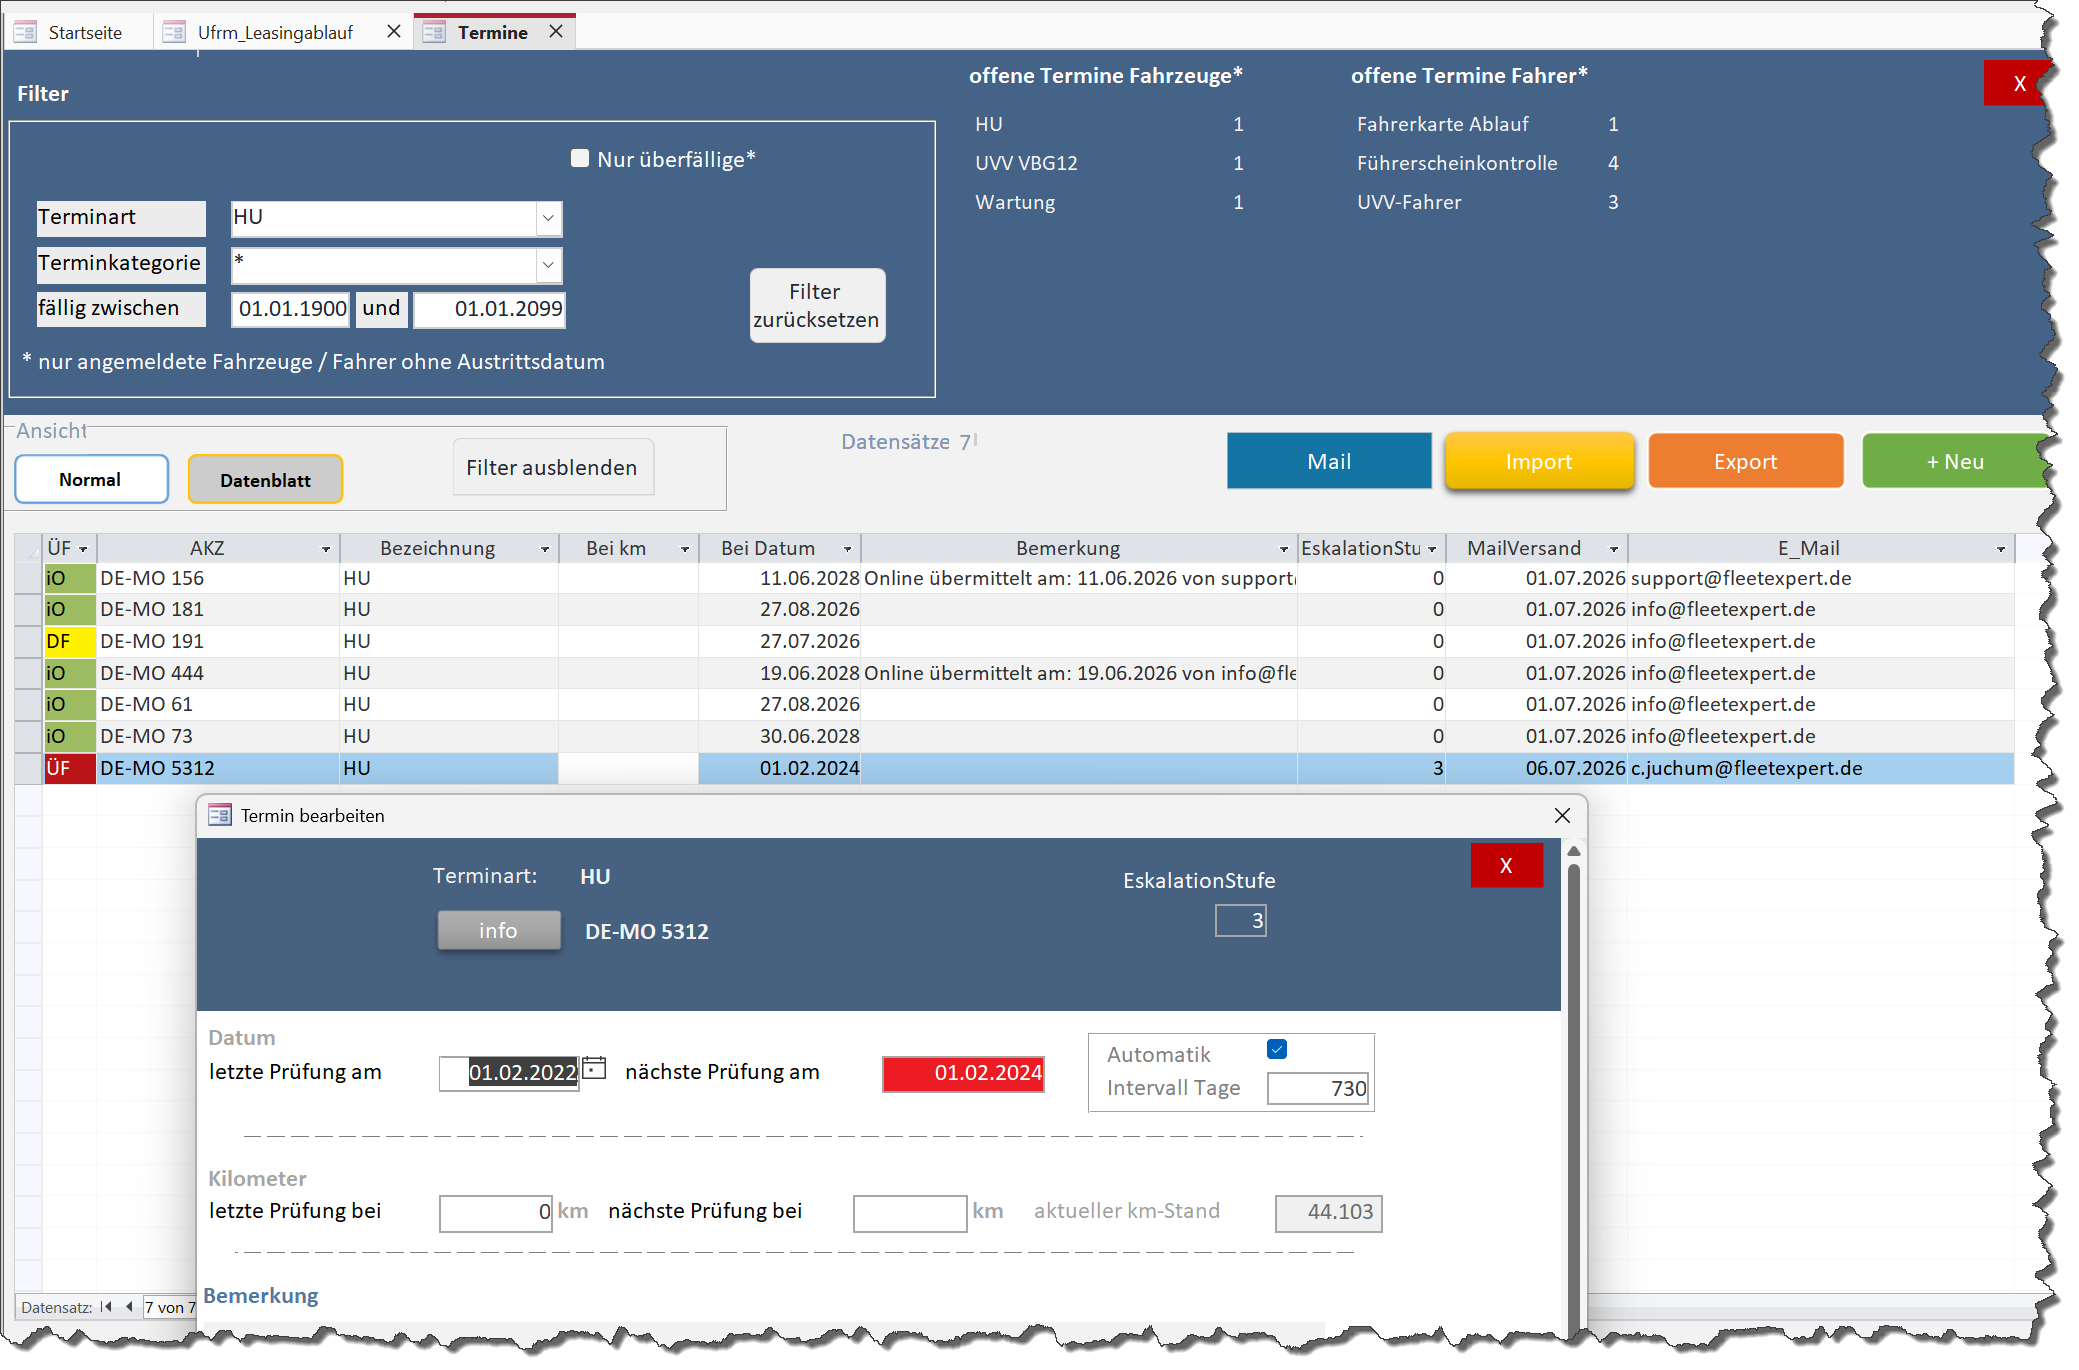
Task: Select row DE-MO 181 in the table
Action: coord(1028,609)
